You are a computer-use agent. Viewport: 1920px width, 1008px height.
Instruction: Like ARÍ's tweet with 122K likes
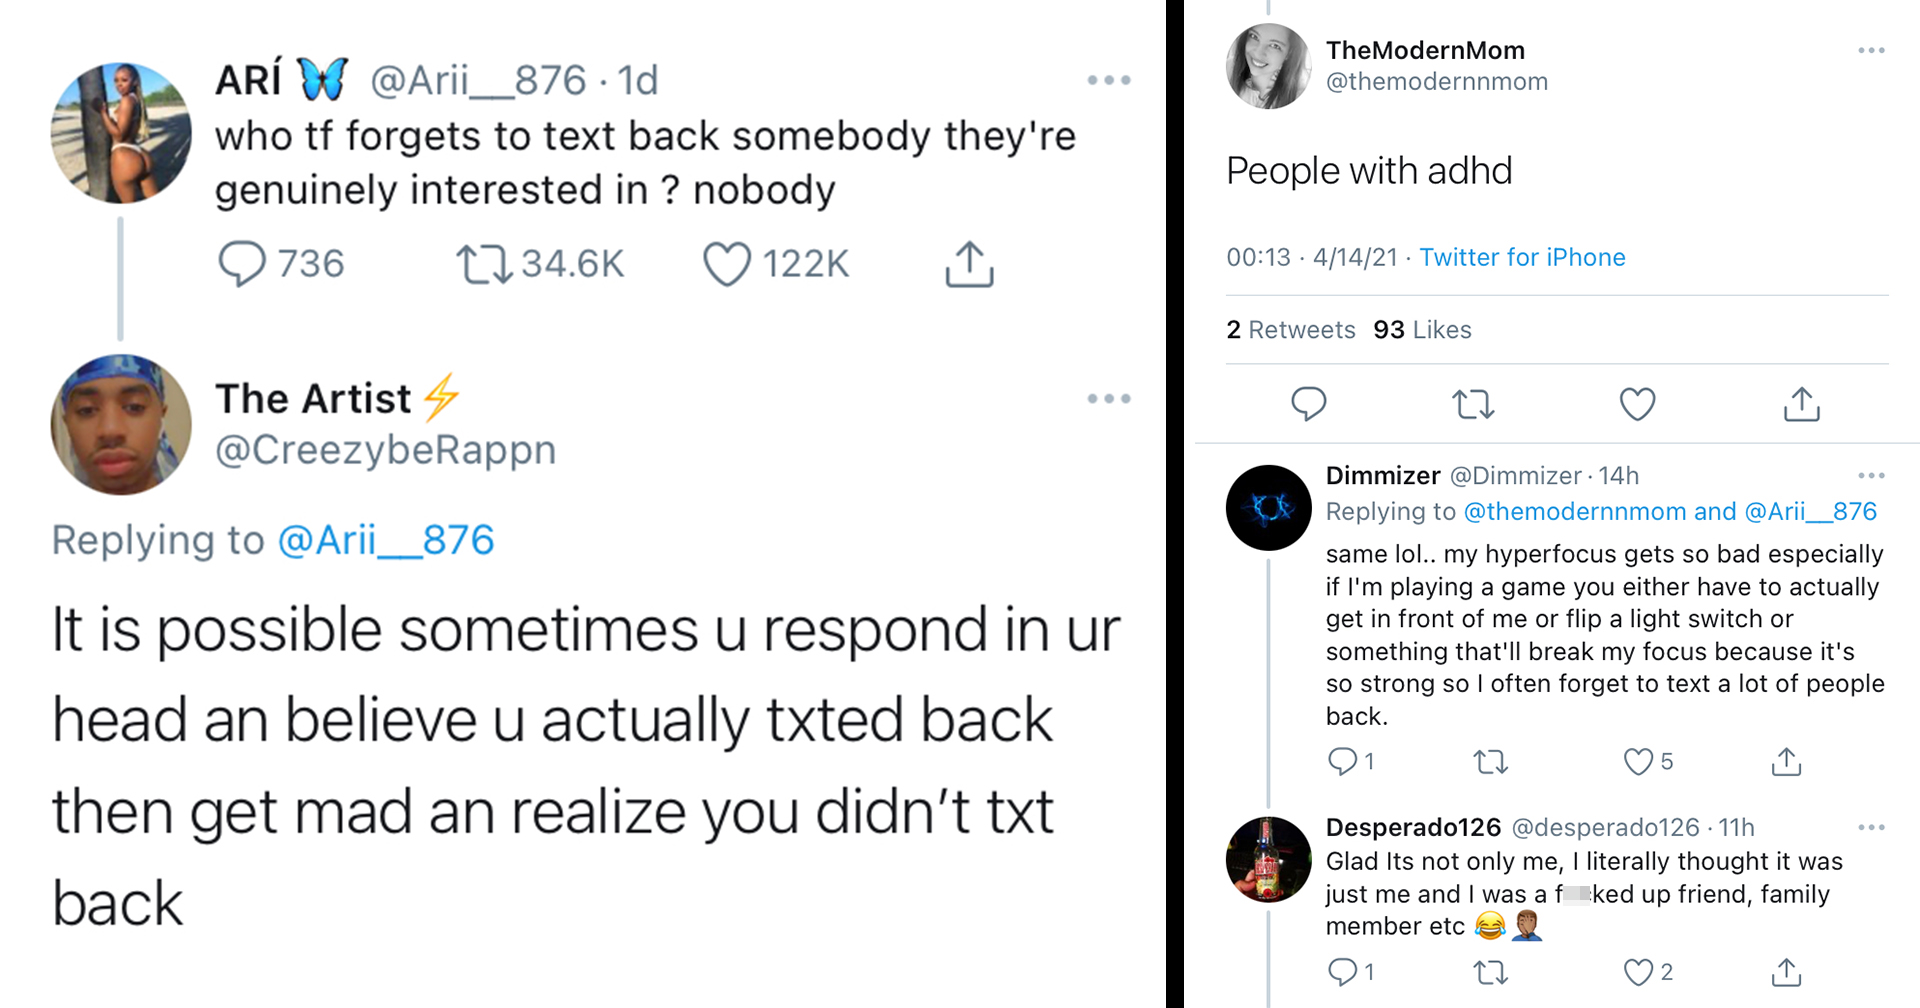[x=727, y=264]
